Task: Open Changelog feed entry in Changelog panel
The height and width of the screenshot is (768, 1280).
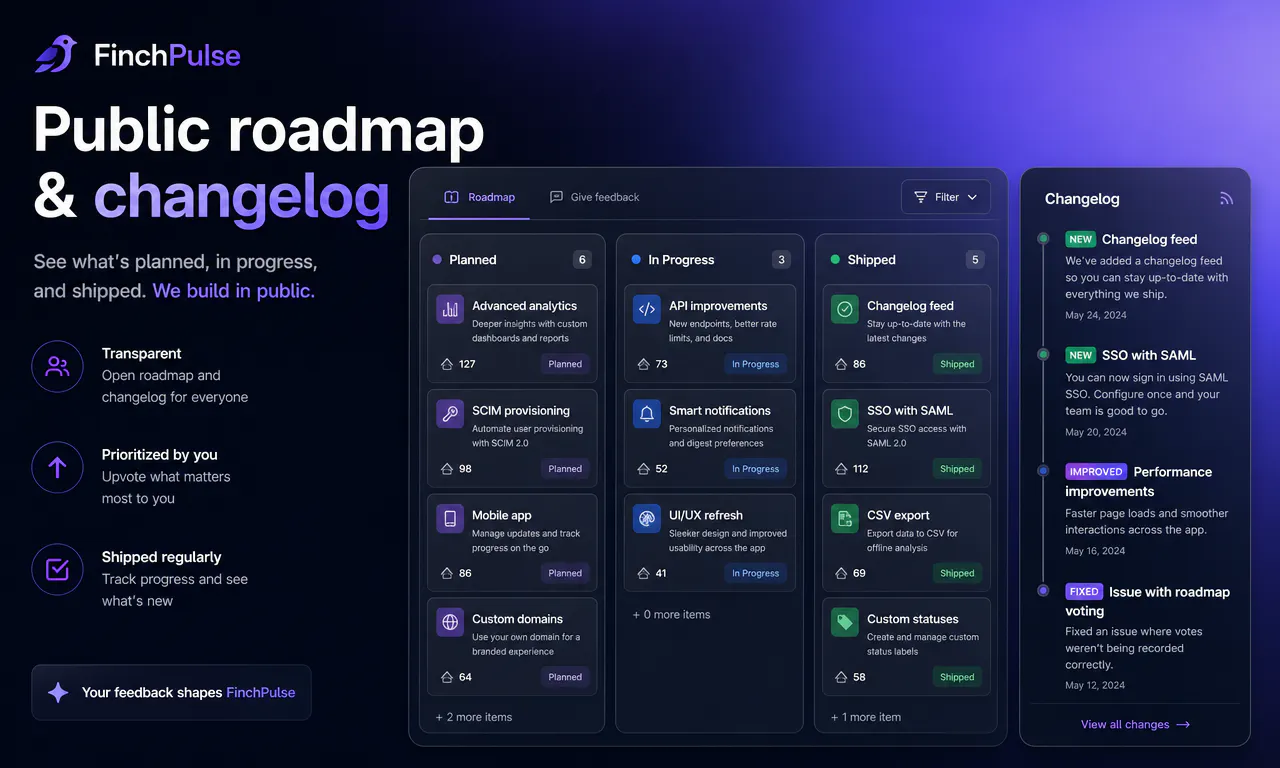Action: click(1149, 239)
